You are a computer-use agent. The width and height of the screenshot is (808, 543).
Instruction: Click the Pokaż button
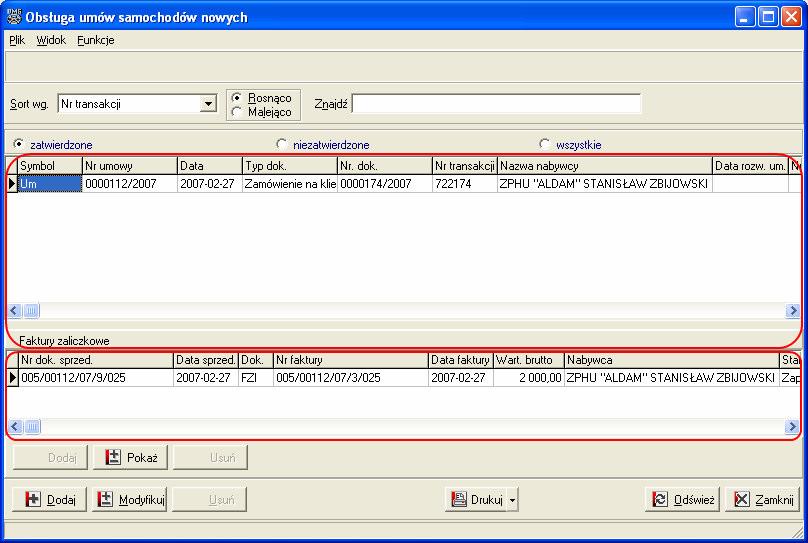[x=130, y=457]
